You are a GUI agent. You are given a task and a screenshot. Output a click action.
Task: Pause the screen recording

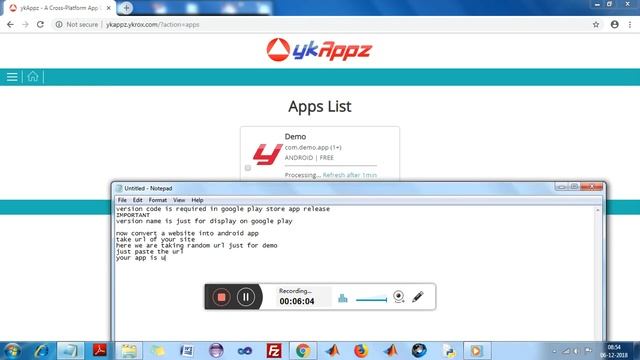246,297
